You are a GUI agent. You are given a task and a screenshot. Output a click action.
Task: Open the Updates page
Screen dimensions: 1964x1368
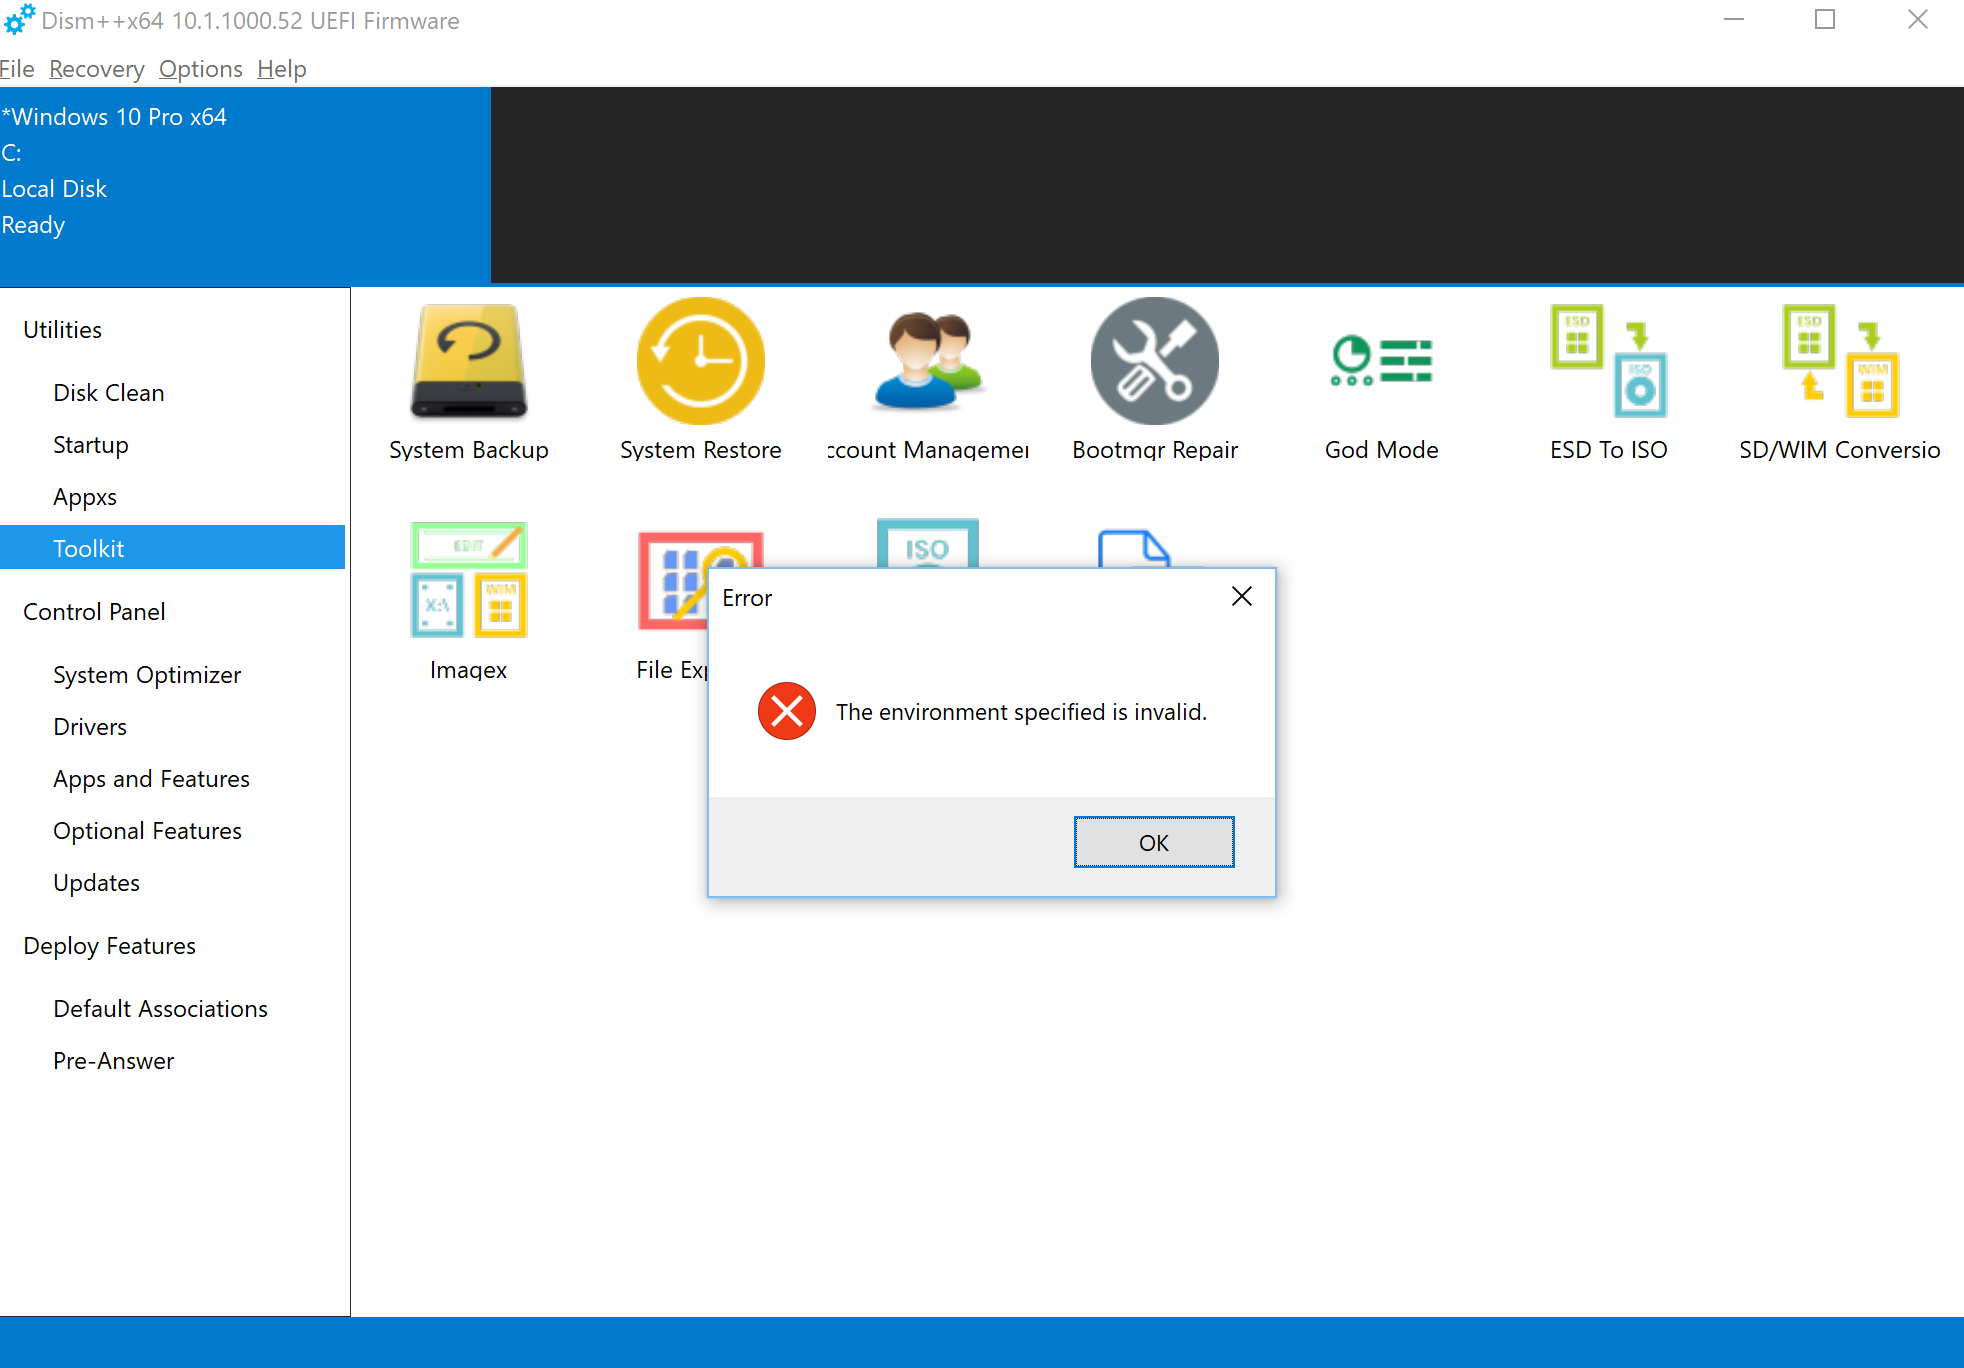tap(96, 883)
